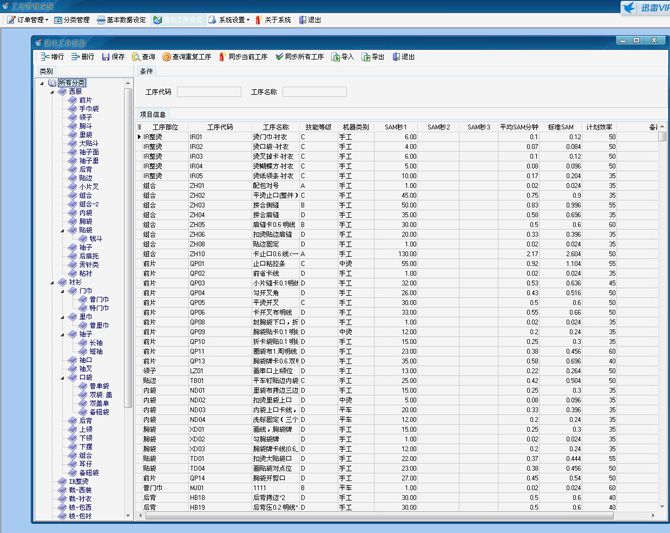The width and height of the screenshot is (670, 533).
Task: Open 分类管理 in the main menu
Action: 72,20
